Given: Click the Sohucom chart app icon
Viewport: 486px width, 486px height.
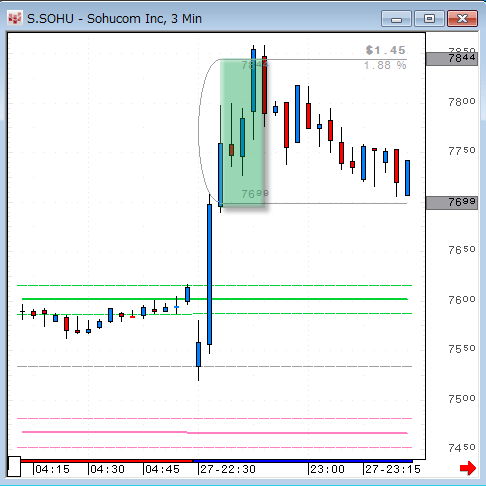Looking at the screenshot, I should click(14, 18).
